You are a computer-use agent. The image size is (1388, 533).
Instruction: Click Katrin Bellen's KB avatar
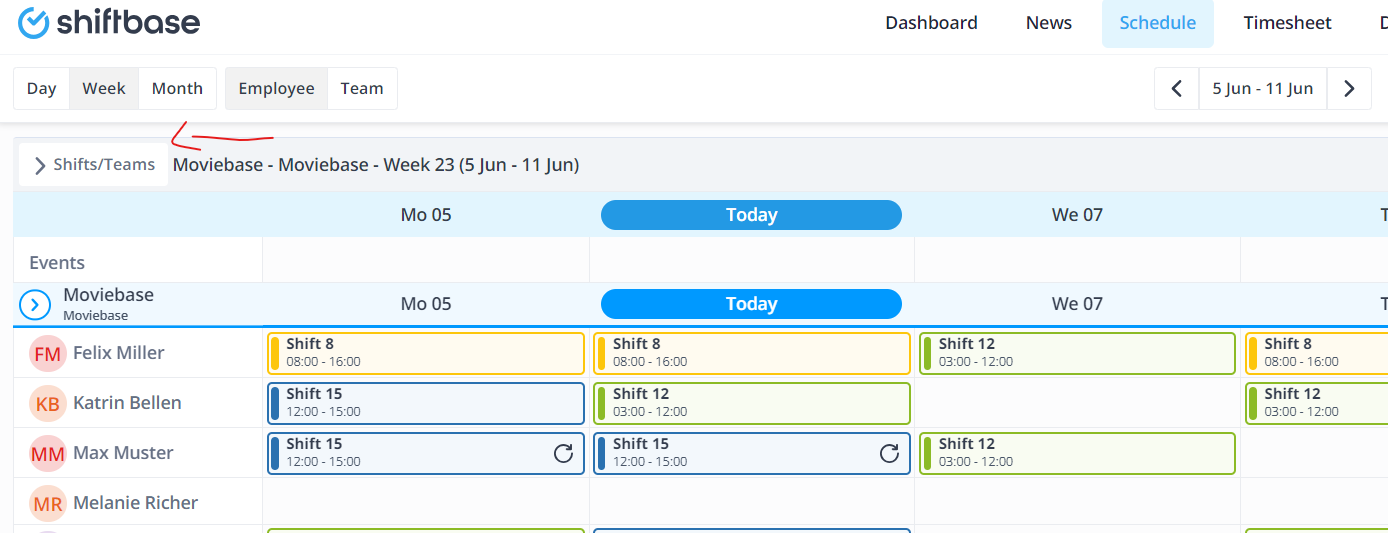tap(48, 403)
